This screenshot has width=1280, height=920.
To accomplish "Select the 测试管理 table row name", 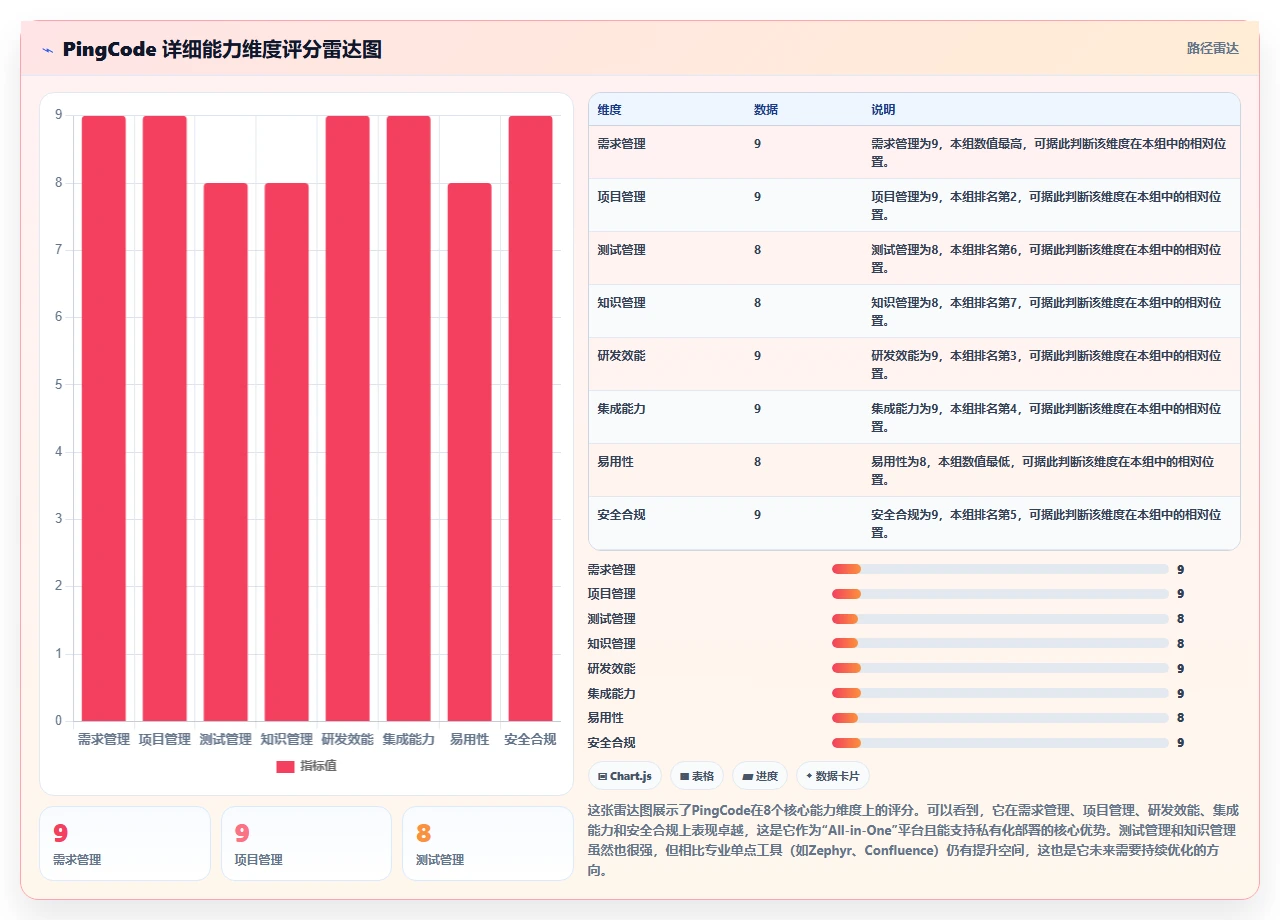I will pos(622,250).
